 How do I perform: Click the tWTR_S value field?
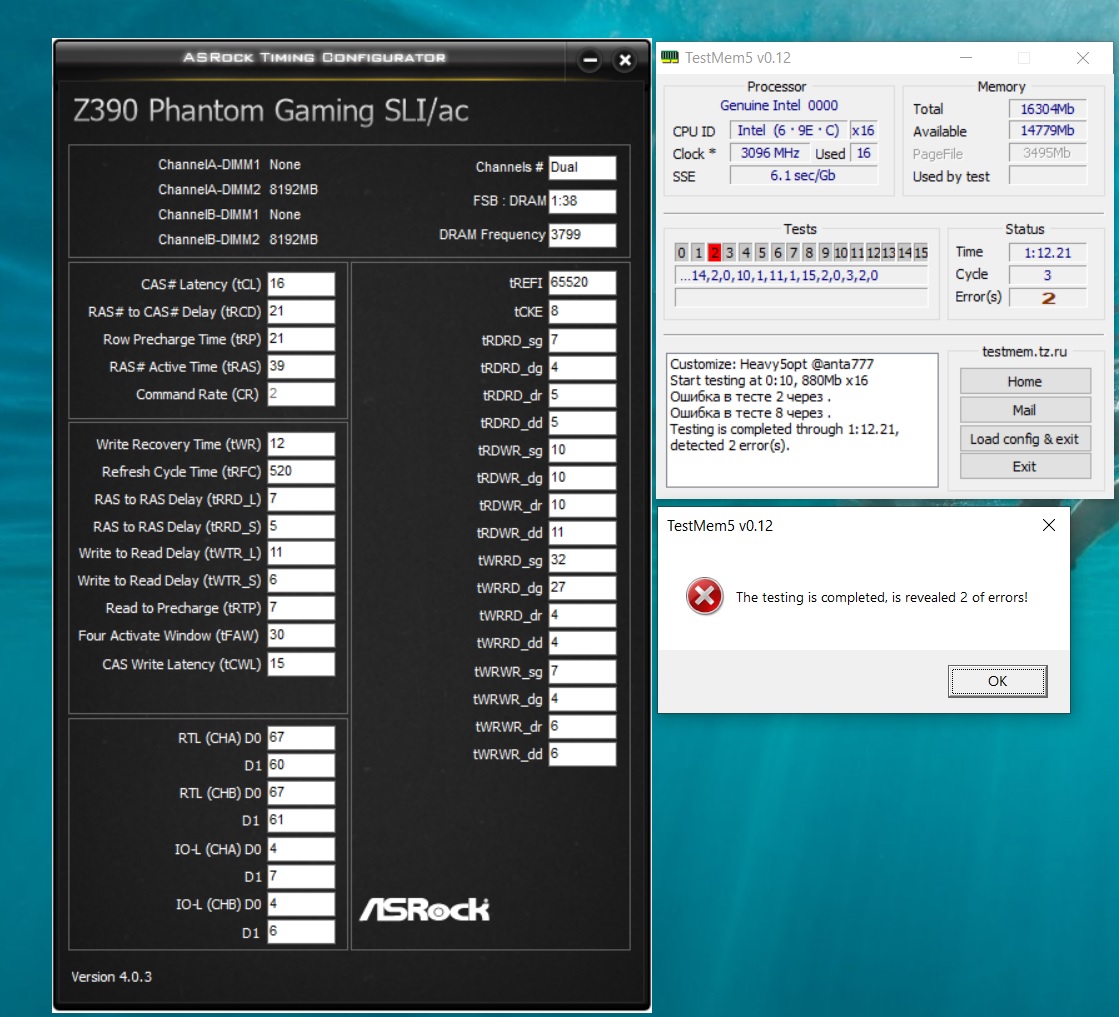click(300, 580)
